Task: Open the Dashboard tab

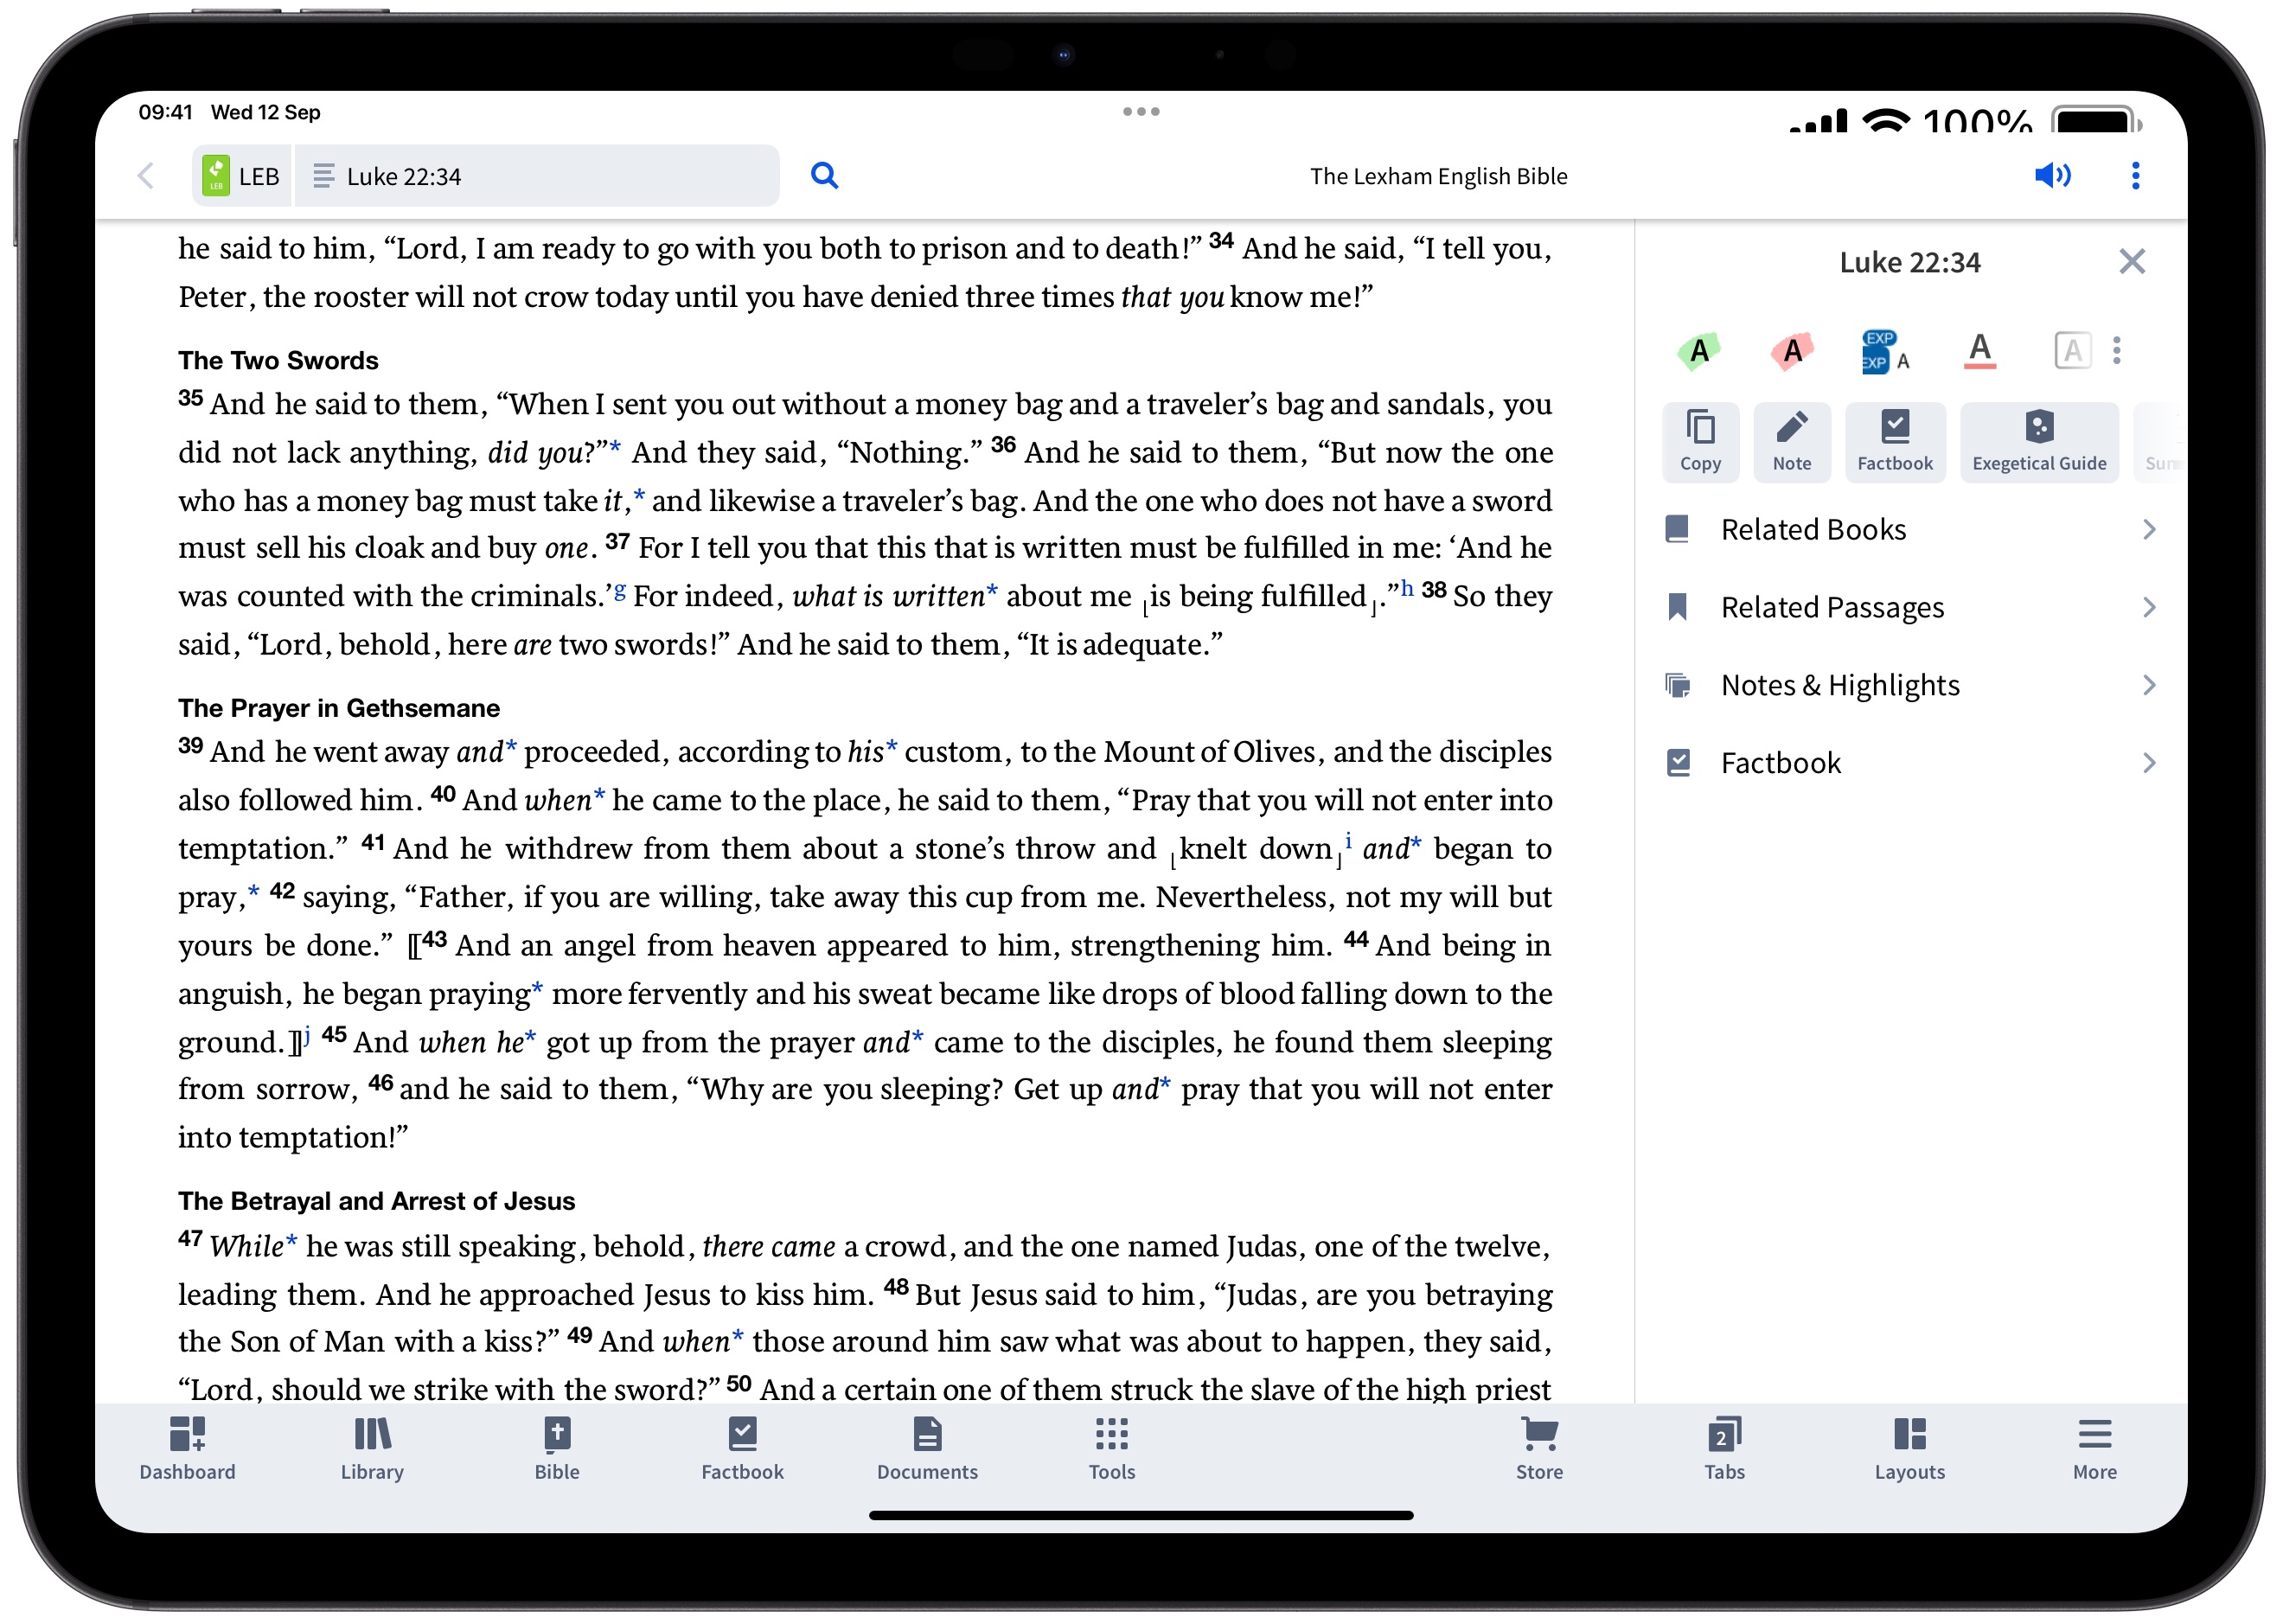Action: 187,1450
